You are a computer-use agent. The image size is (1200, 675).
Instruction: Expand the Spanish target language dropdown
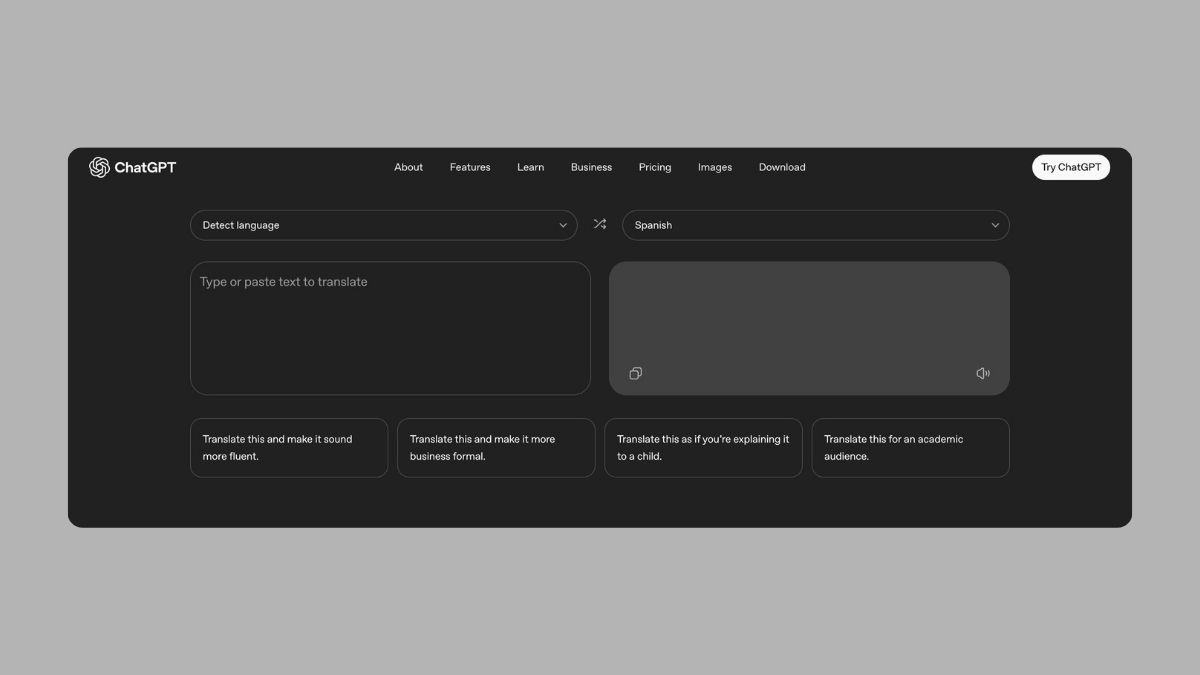[815, 225]
